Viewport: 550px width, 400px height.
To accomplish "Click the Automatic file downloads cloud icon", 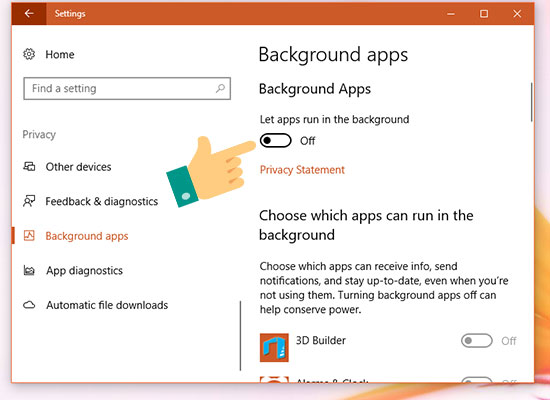I will coord(29,305).
